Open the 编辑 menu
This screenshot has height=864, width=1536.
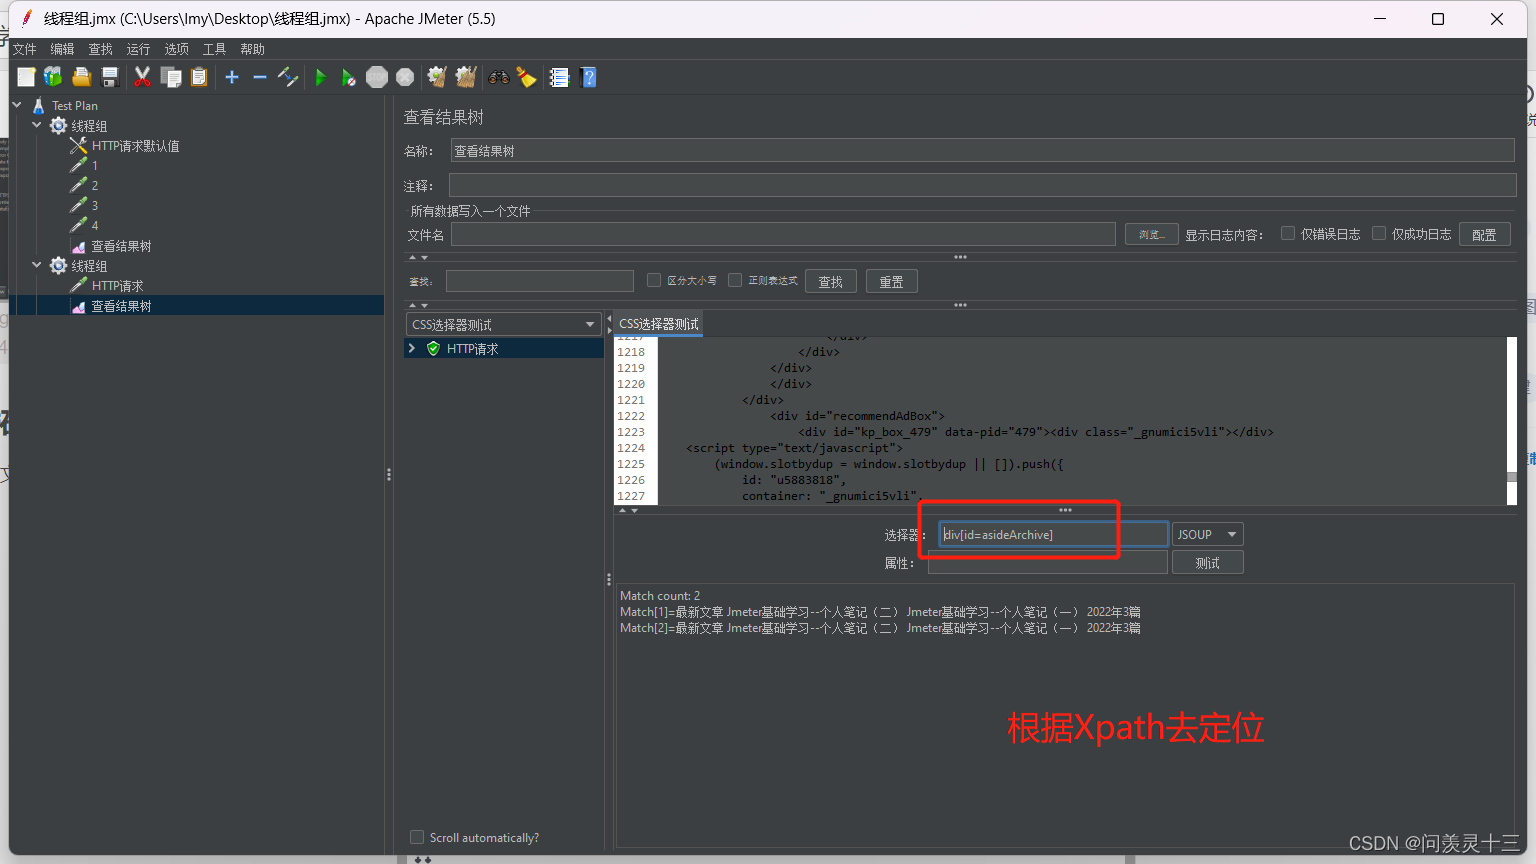(x=63, y=49)
